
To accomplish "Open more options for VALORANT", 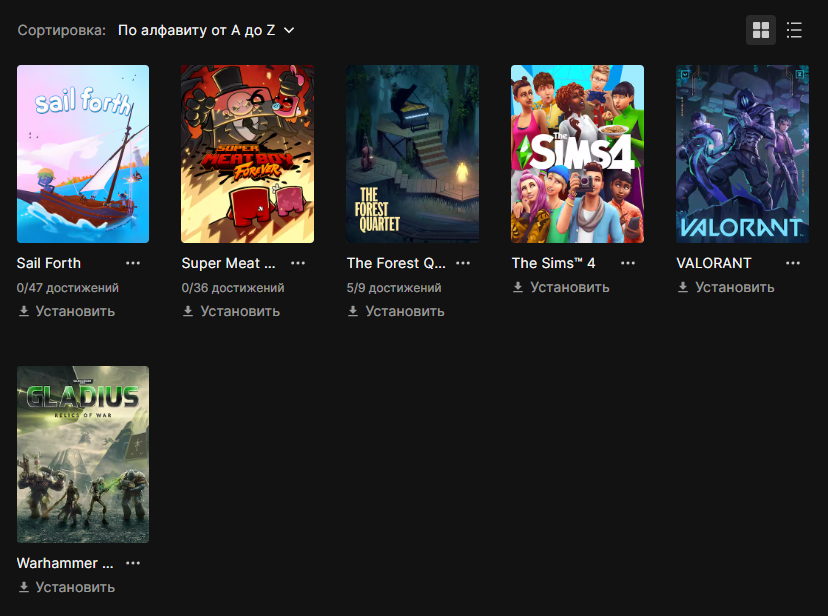I will pyautogui.click(x=793, y=263).
